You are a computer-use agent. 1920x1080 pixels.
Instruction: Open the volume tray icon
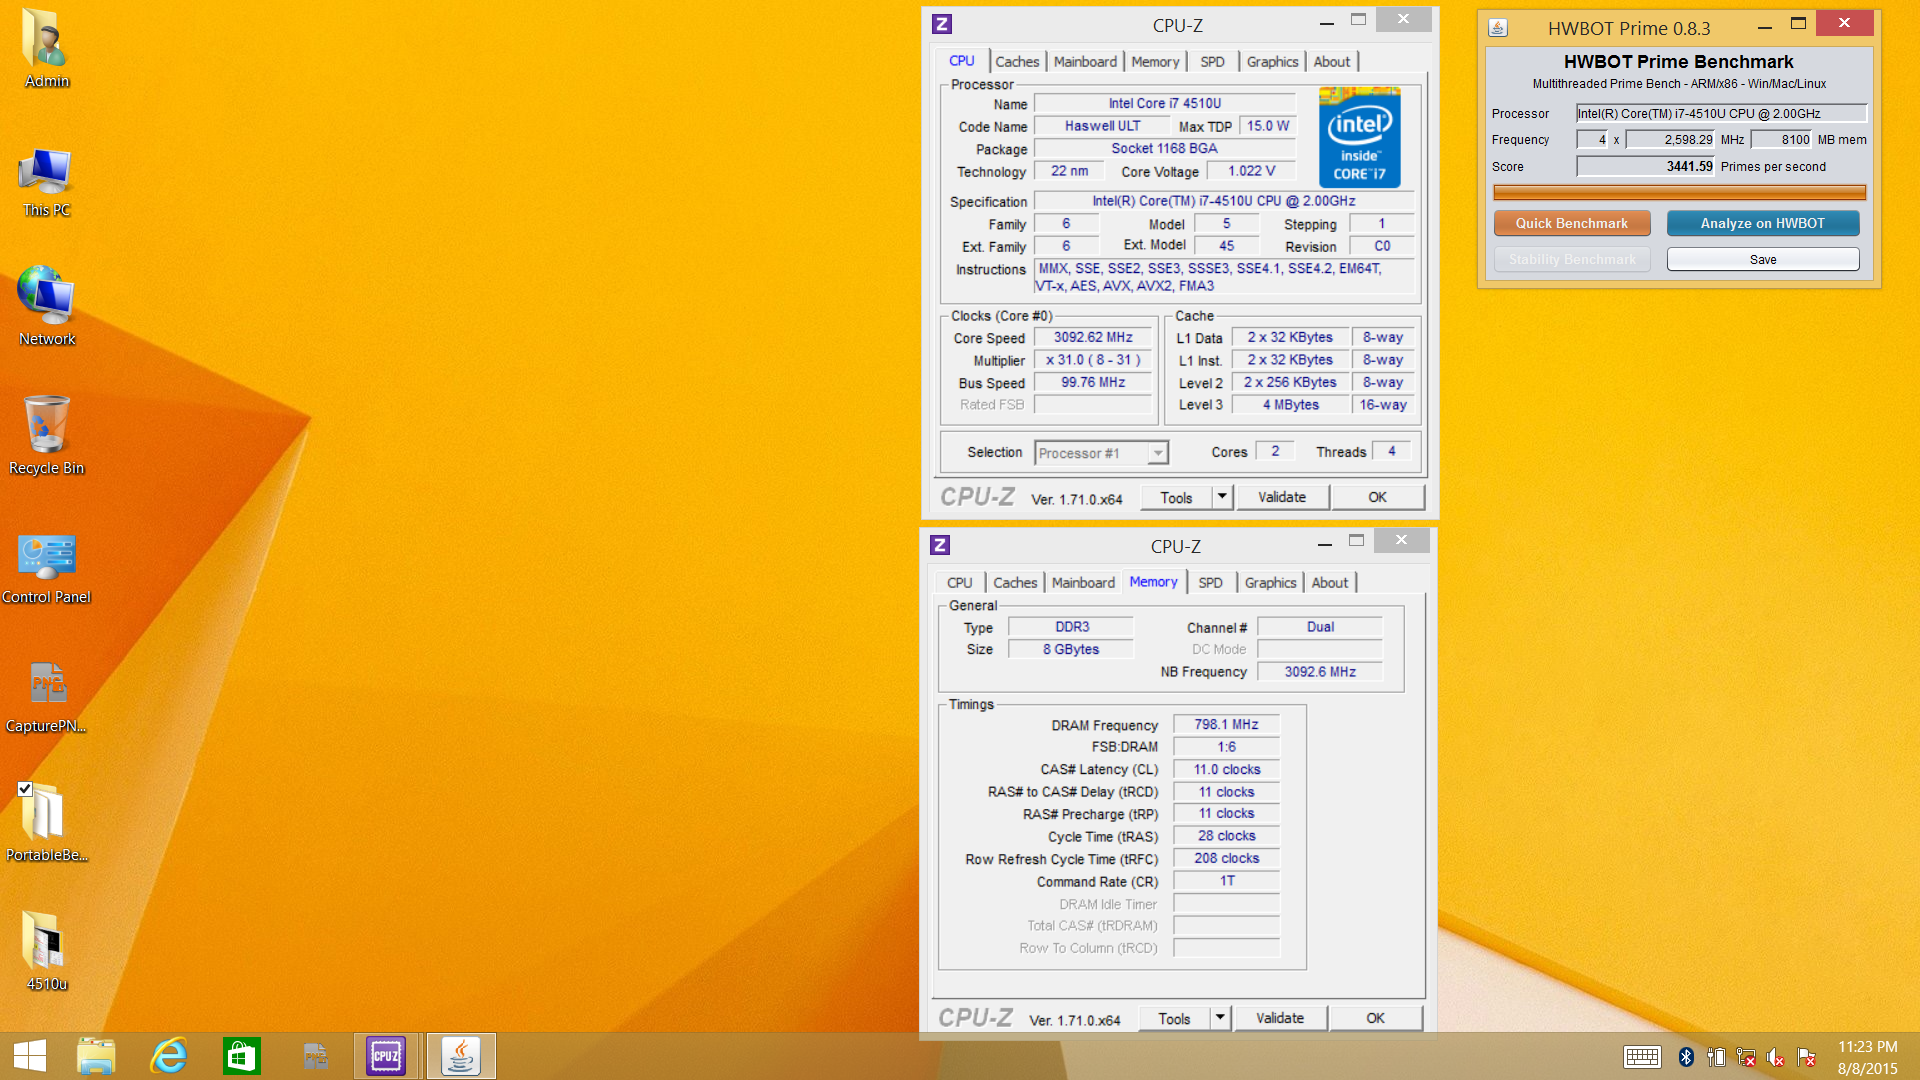[1776, 1057]
